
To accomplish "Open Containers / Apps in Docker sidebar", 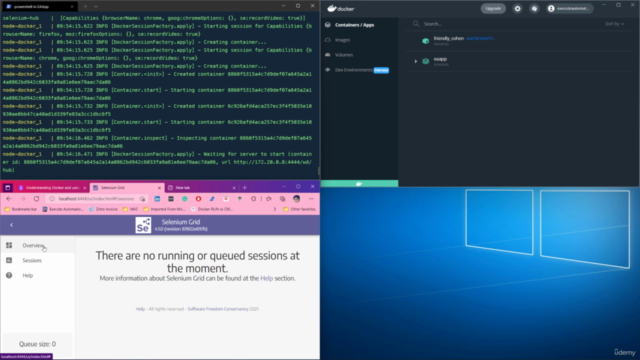I will 354,25.
